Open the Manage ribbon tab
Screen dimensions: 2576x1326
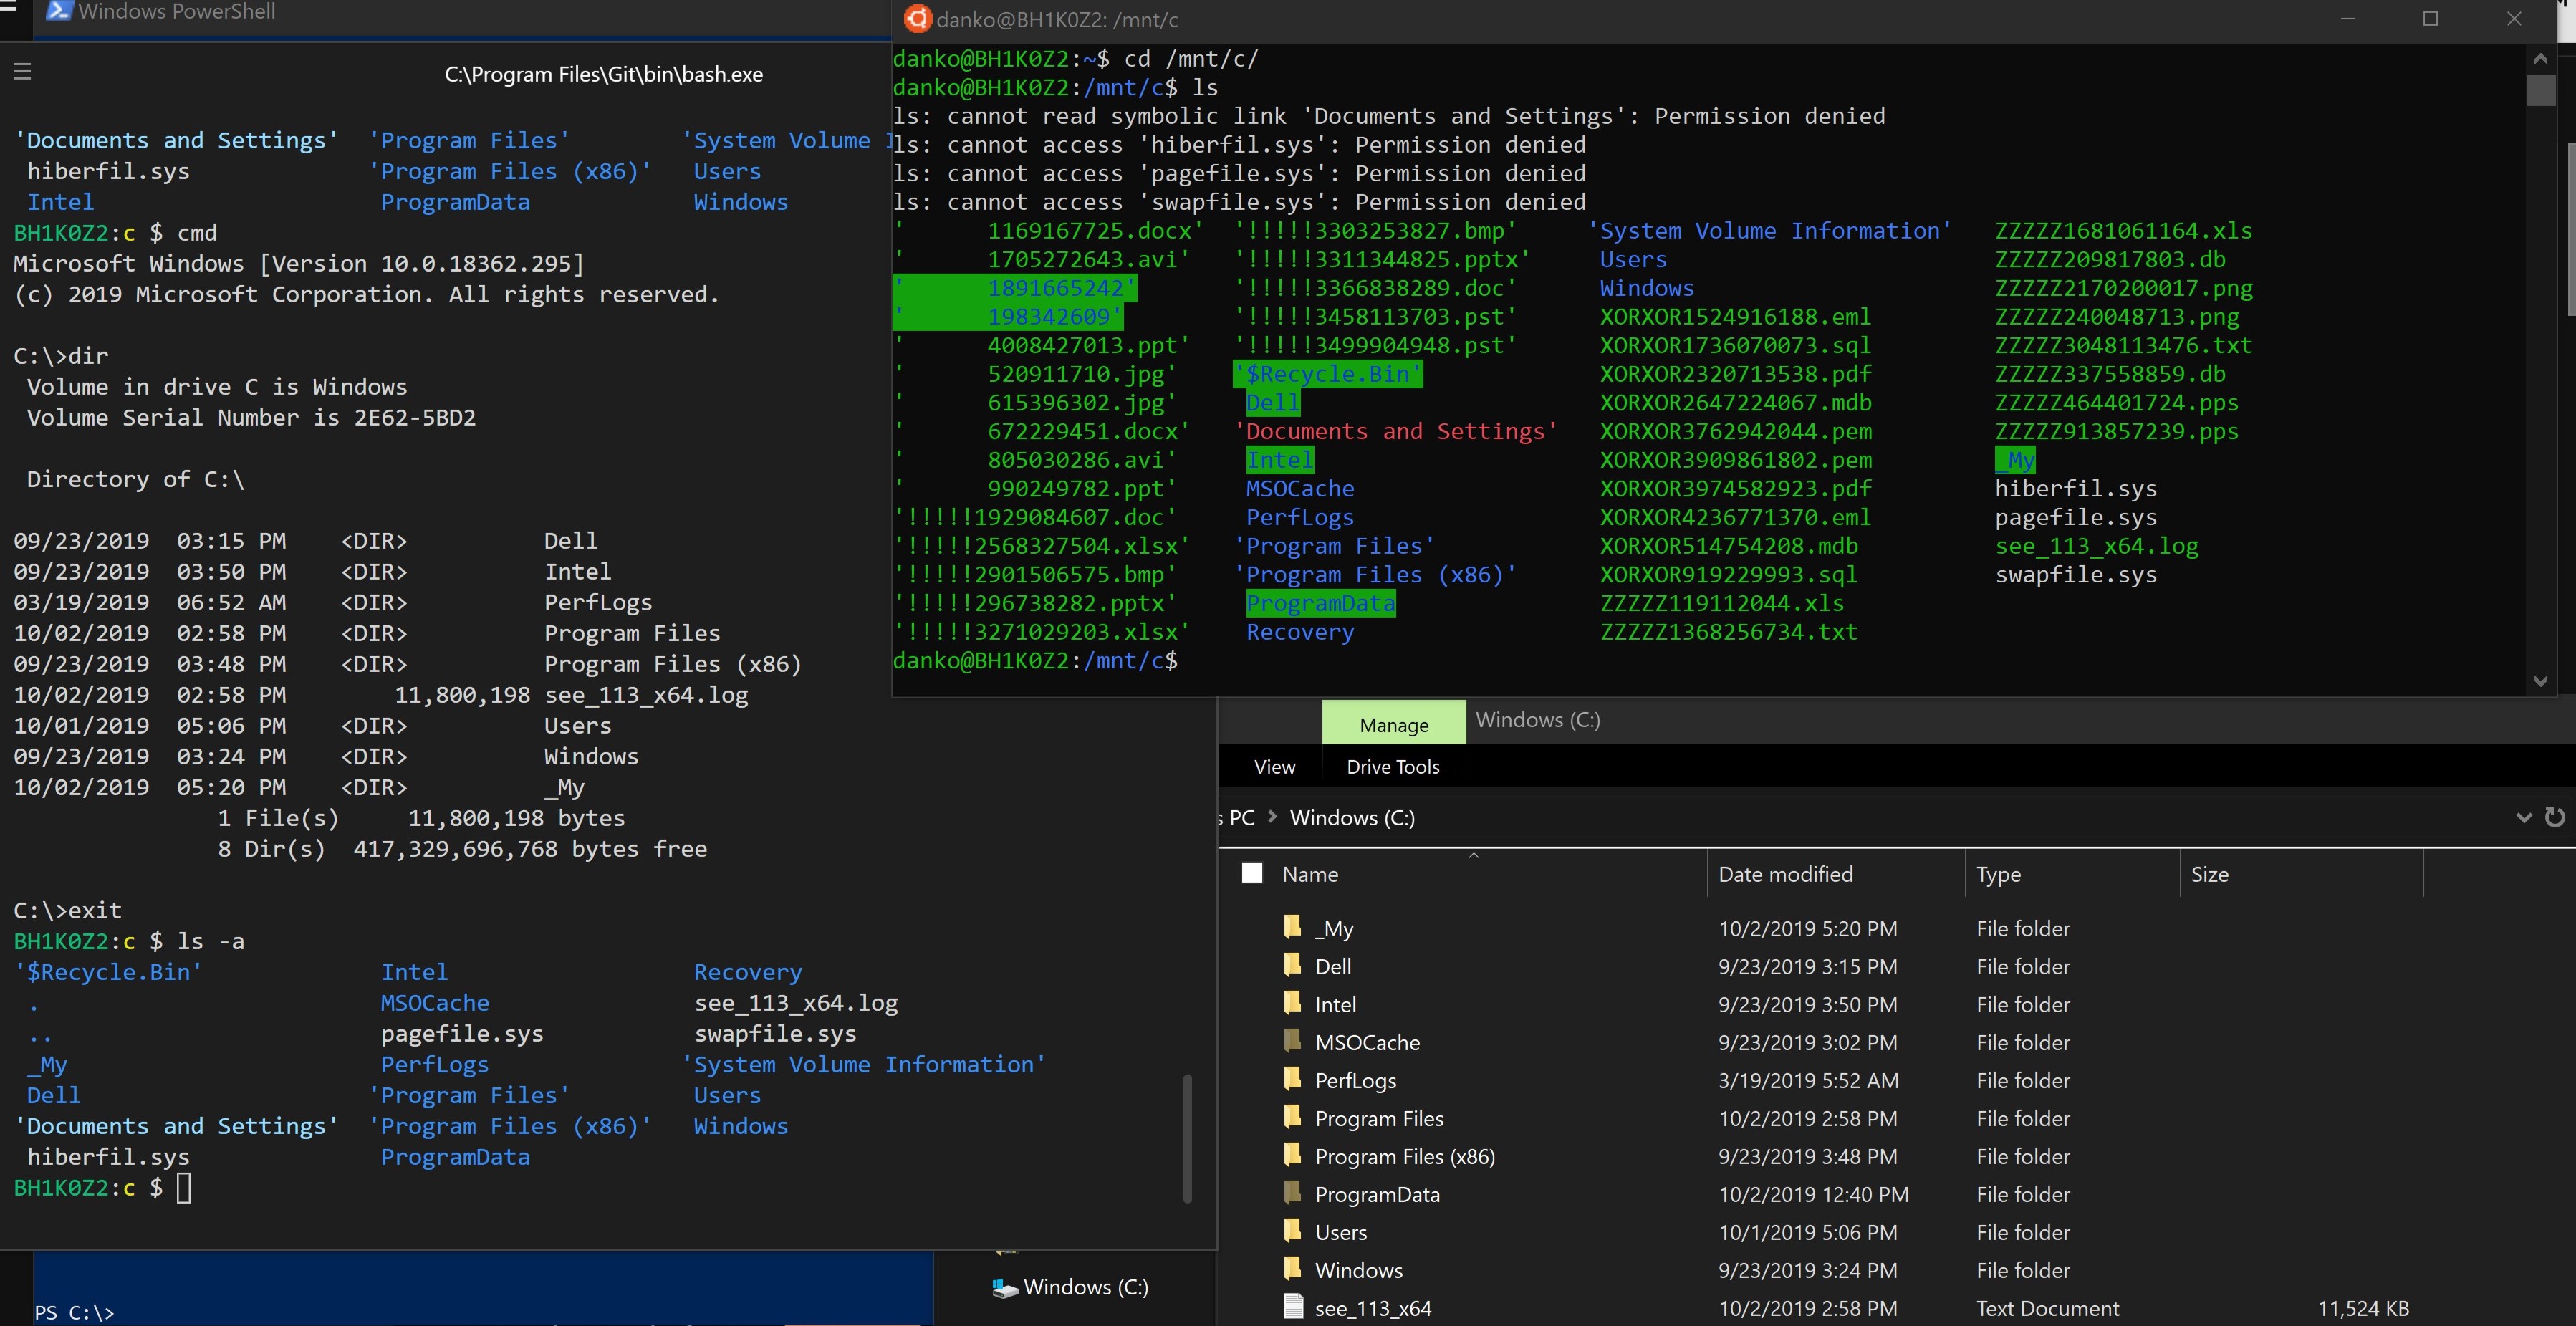[x=1394, y=724]
